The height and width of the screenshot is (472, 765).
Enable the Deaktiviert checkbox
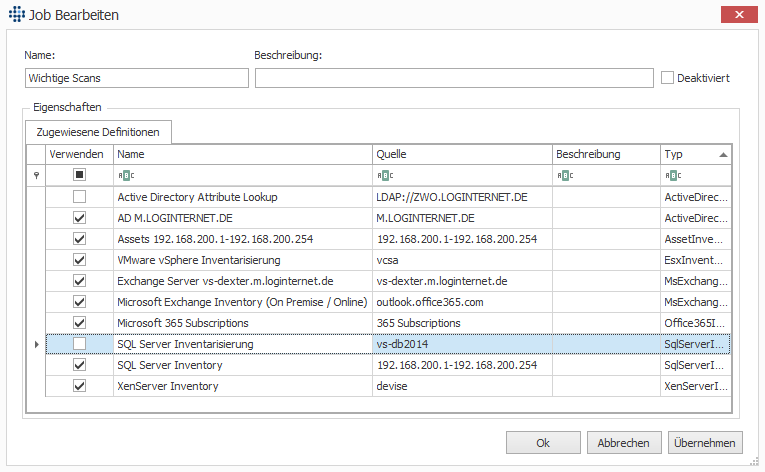click(x=667, y=78)
